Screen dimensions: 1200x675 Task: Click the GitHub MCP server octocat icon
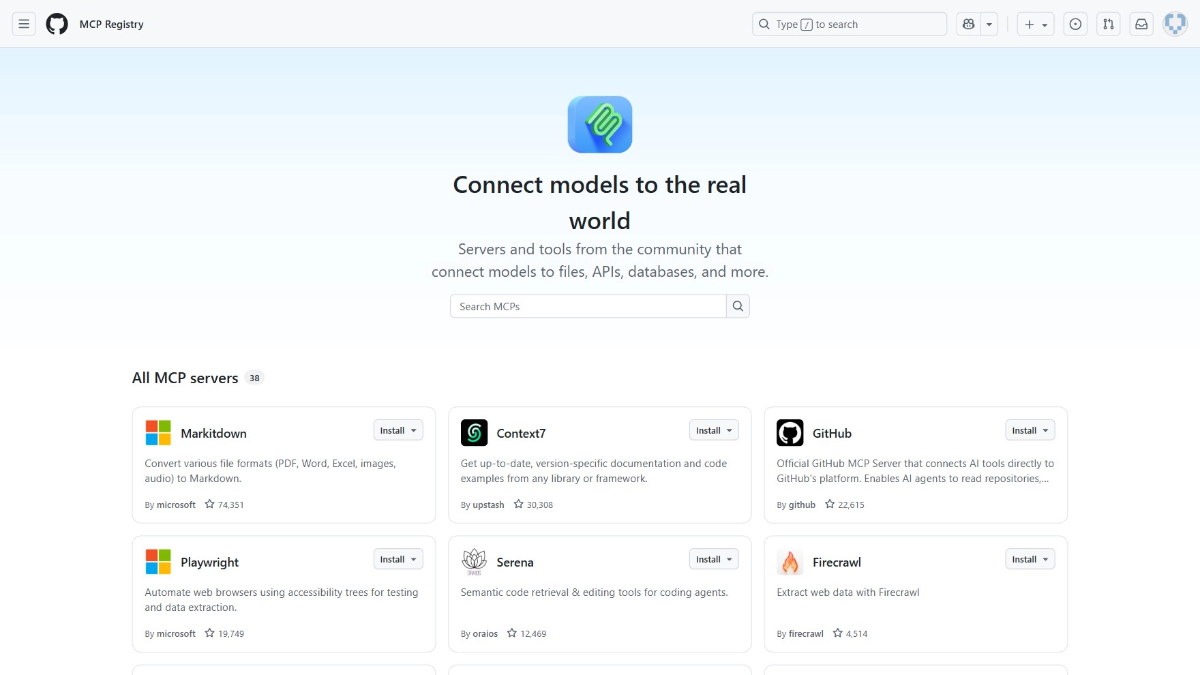[789, 432]
